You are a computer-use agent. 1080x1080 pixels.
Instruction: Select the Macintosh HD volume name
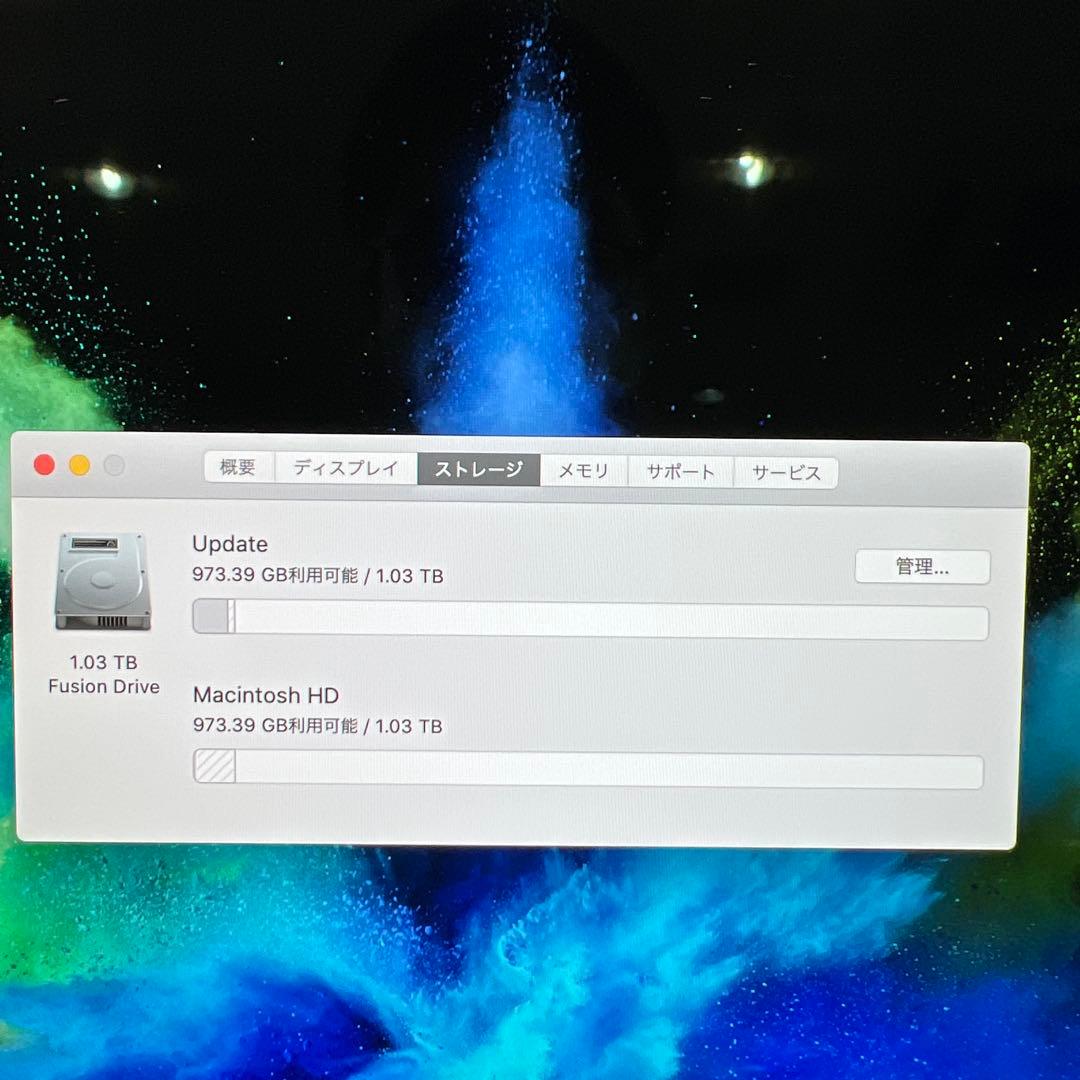pos(265,696)
